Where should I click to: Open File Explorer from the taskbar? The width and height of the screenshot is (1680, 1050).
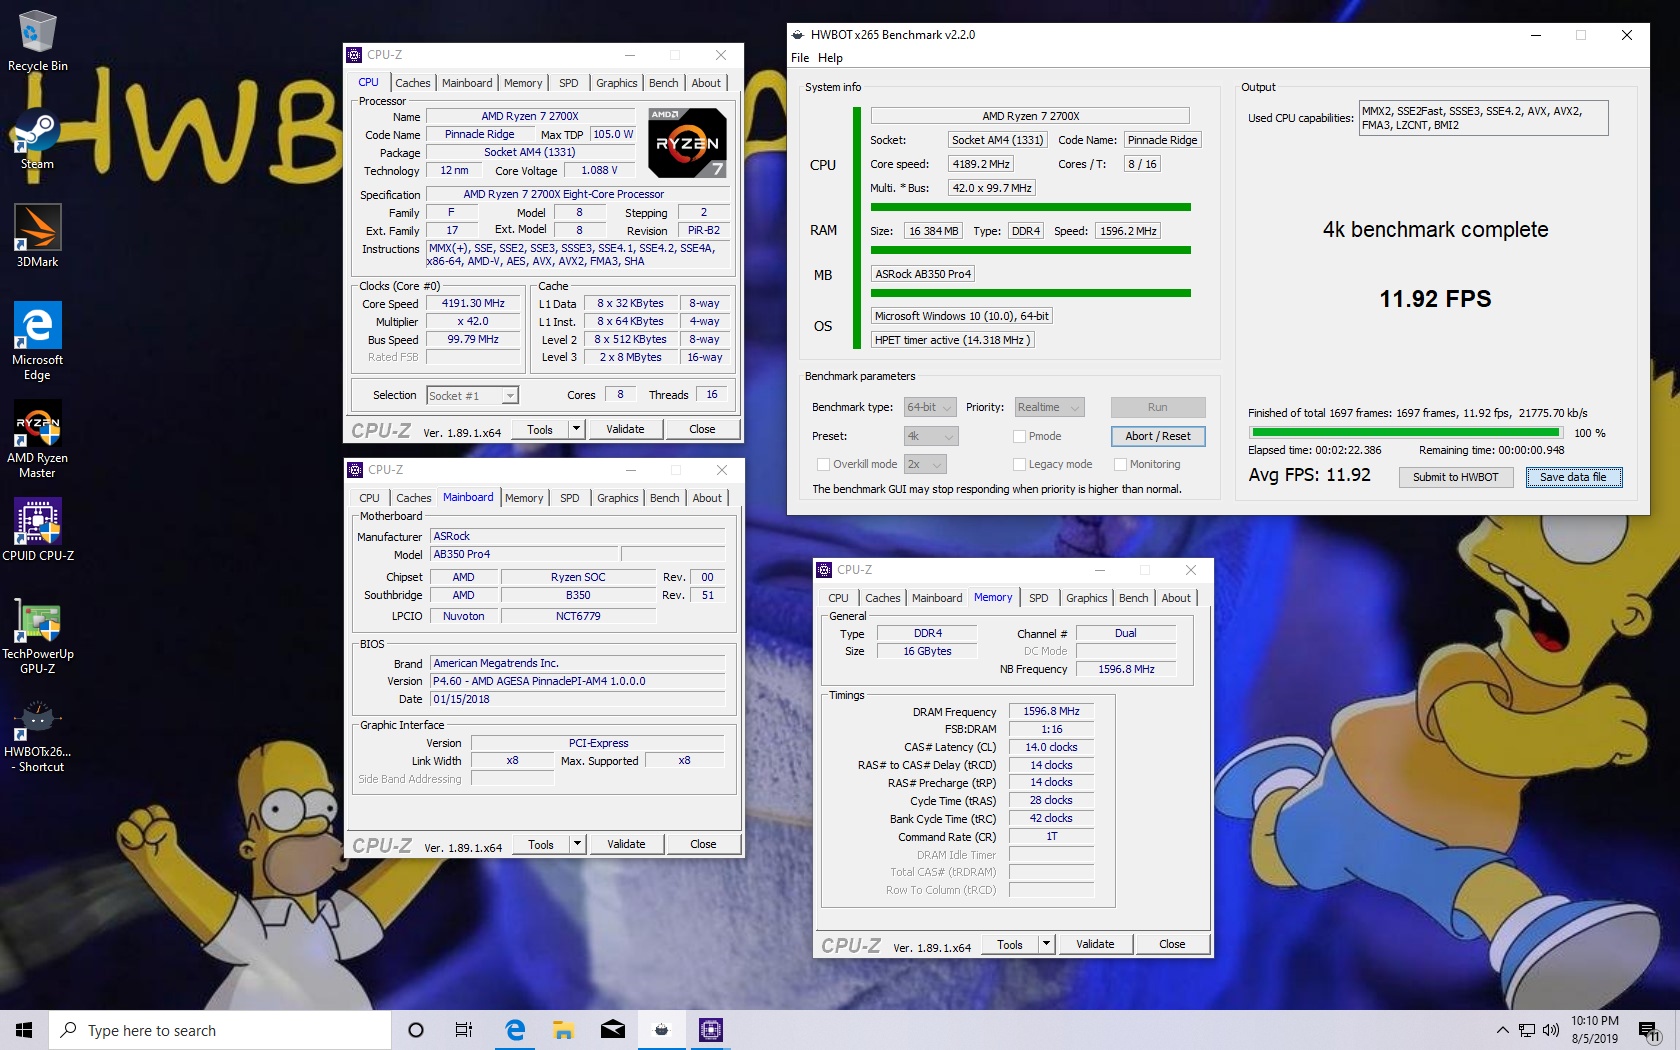tap(563, 1030)
